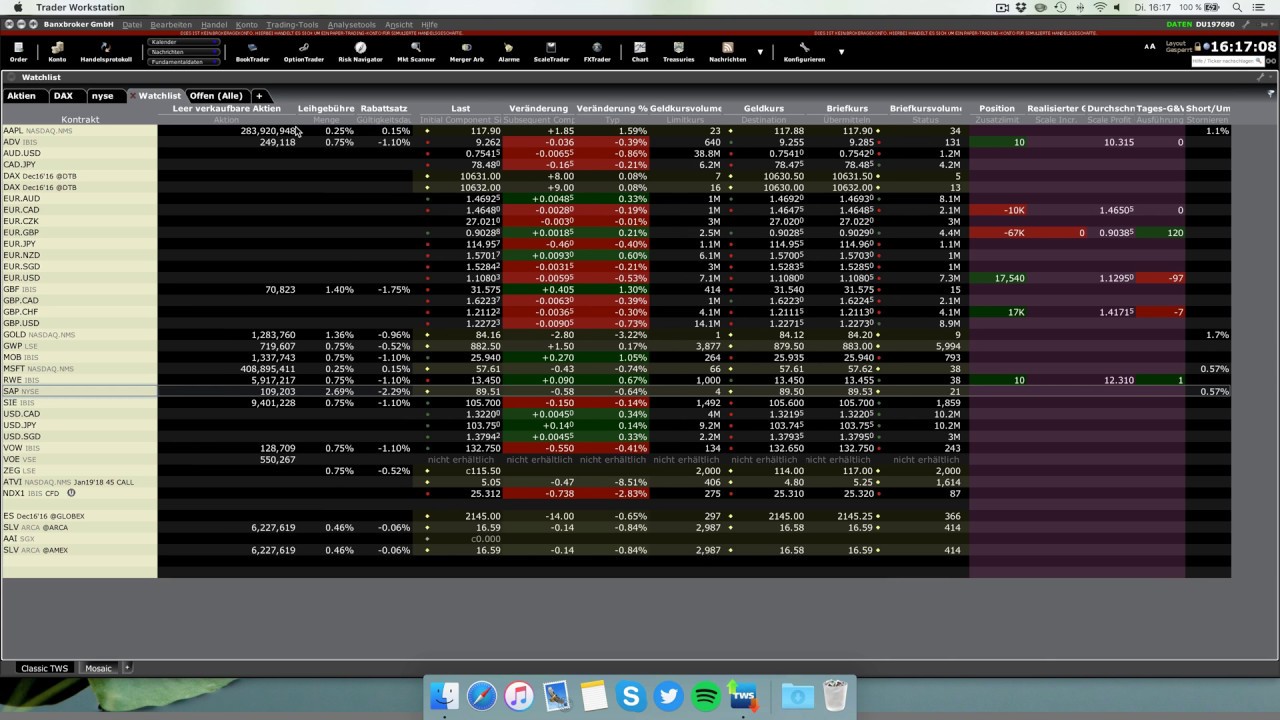Screen dimensions: 1280x720
Task: Open the Datei menu
Action: pyautogui.click(x=132, y=24)
